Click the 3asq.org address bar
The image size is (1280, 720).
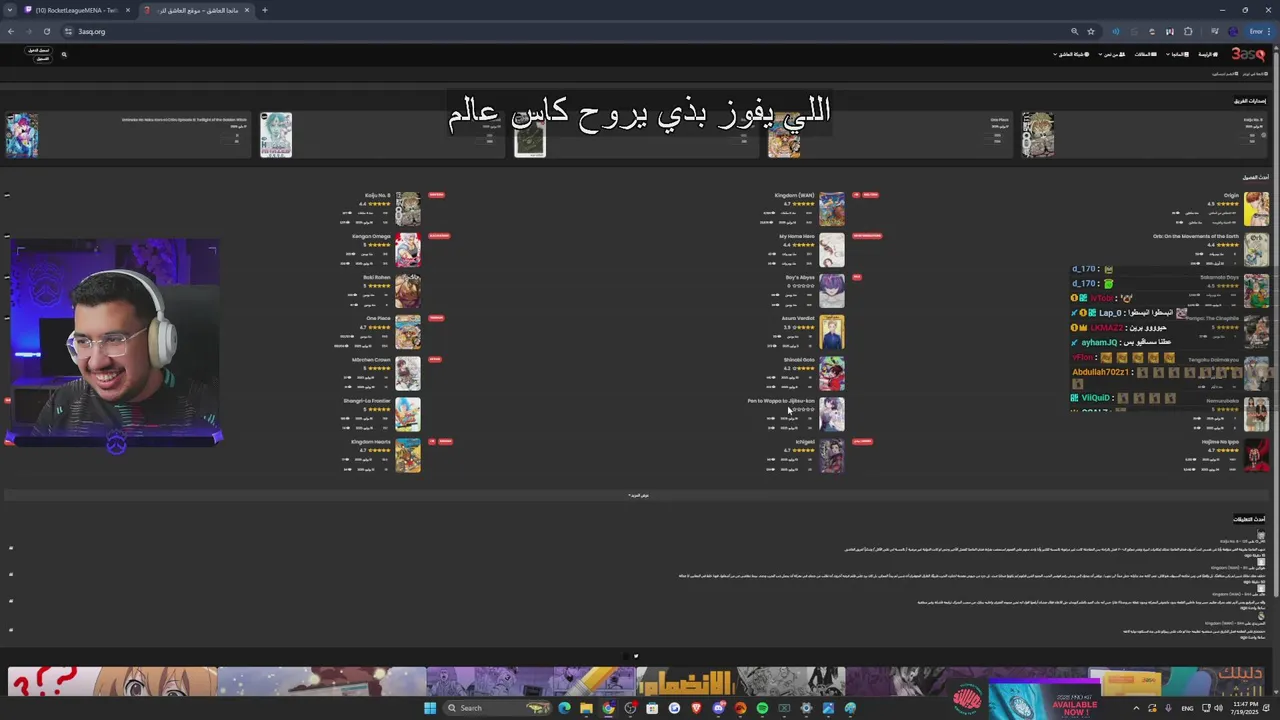click(560, 31)
